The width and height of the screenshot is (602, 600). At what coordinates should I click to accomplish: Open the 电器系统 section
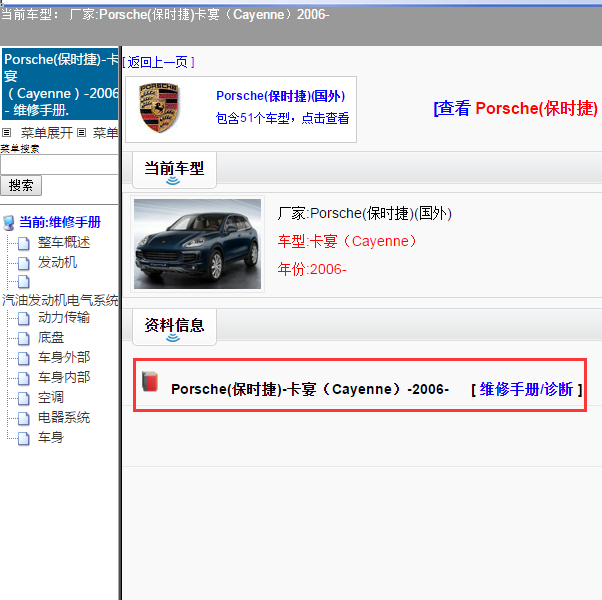pos(64,417)
